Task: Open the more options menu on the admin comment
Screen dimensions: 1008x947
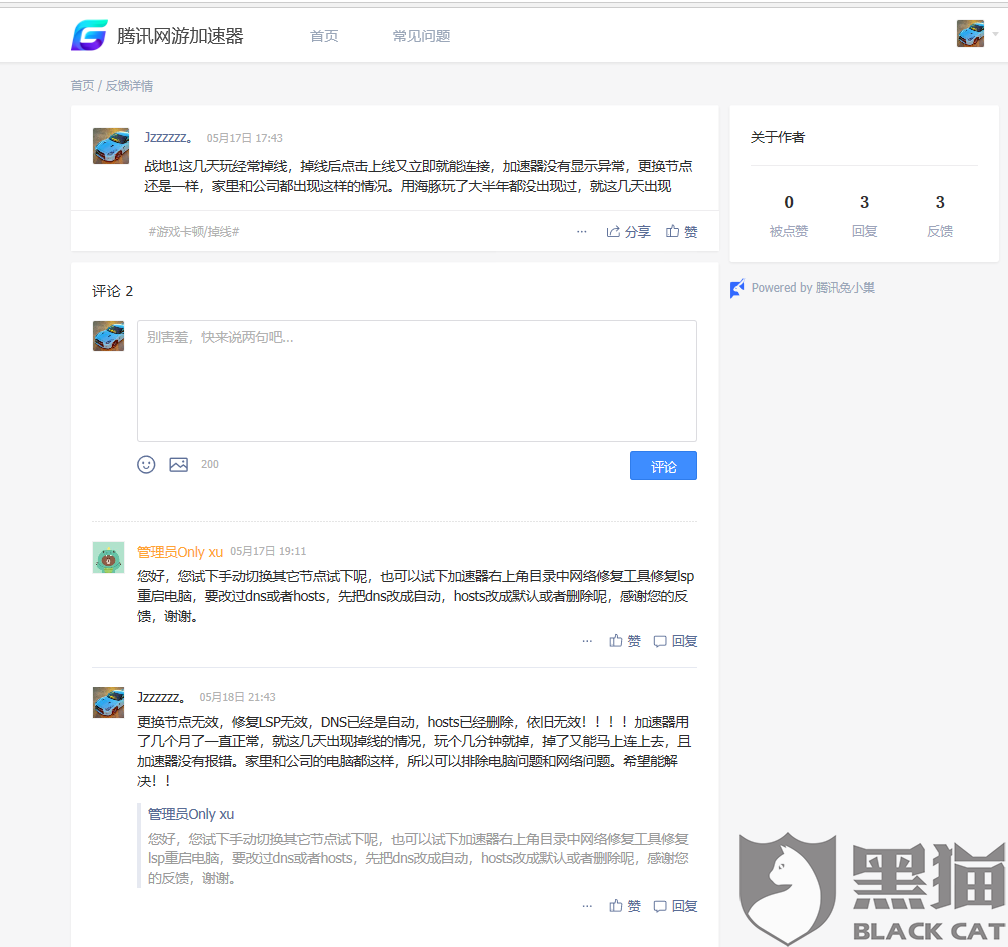Action: point(587,641)
